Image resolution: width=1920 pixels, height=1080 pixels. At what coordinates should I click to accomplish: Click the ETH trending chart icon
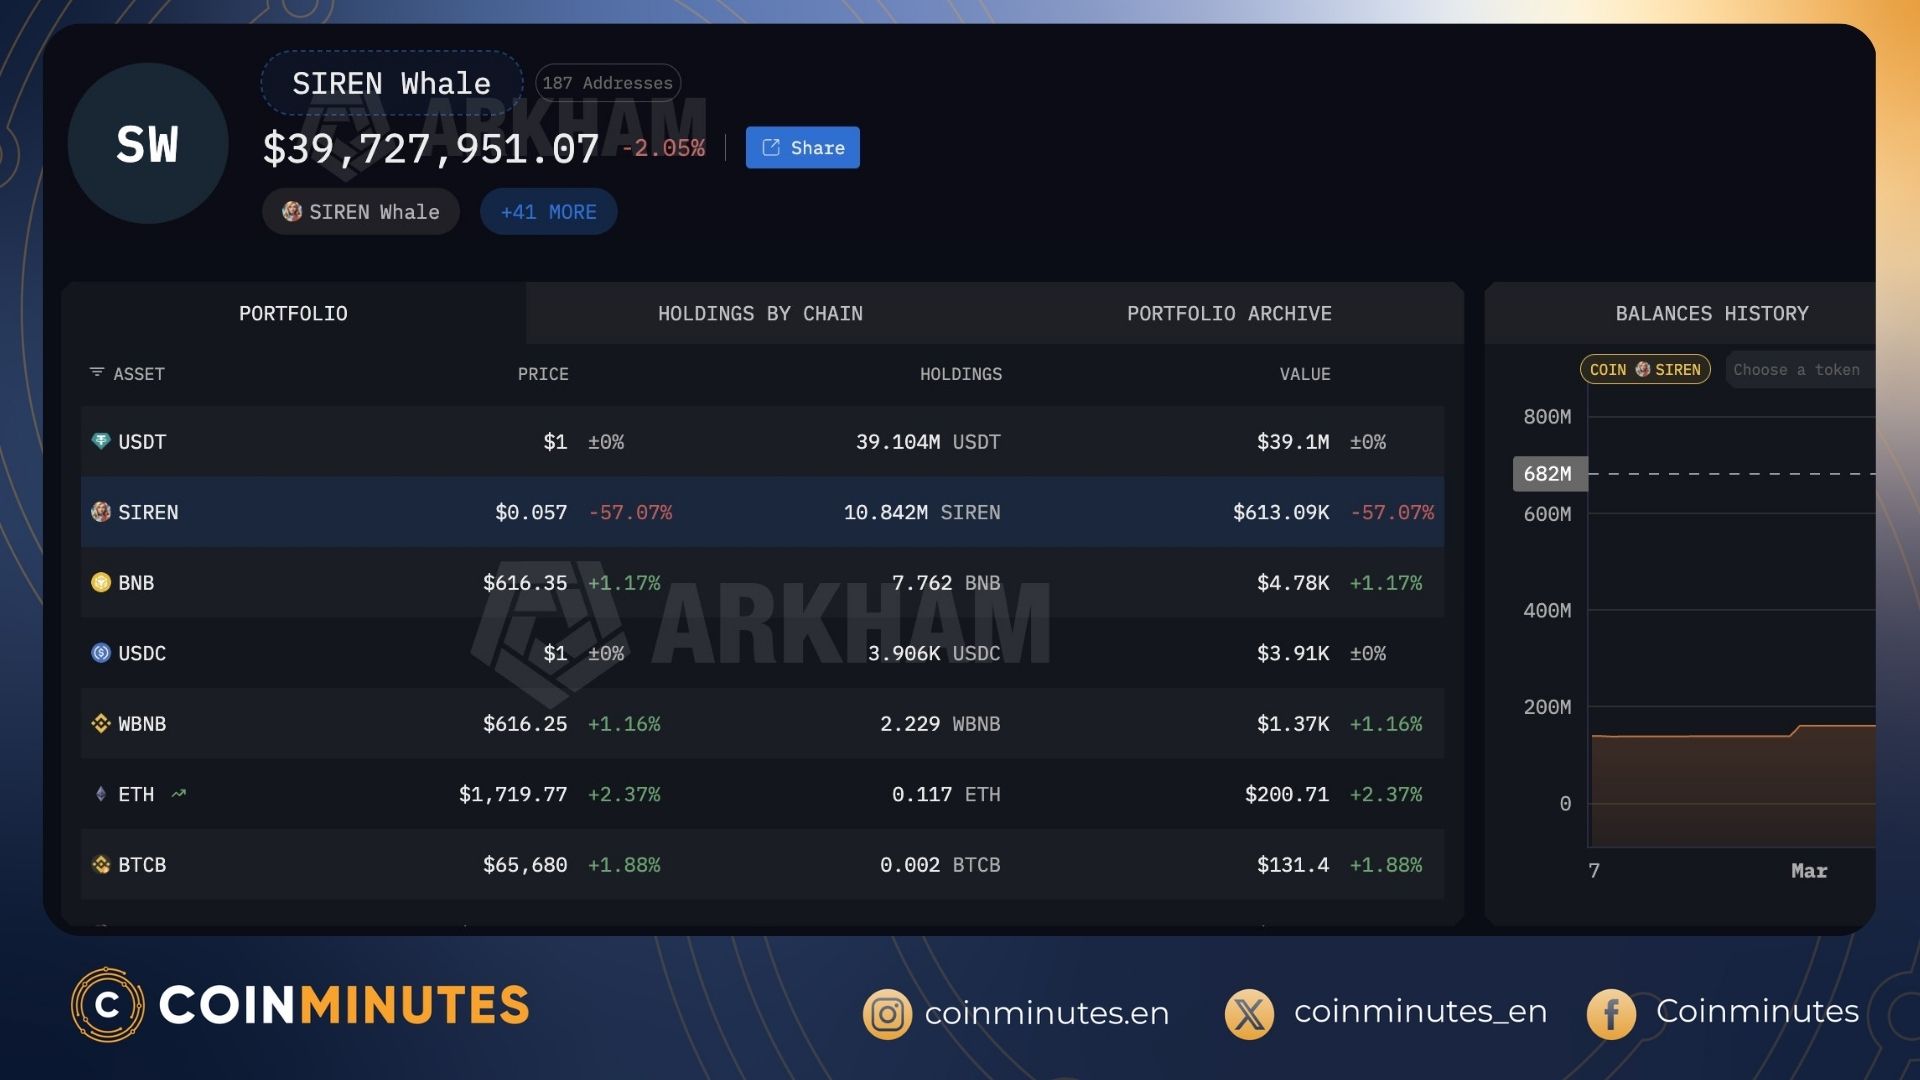pyautogui.click(x=179, y=794)
